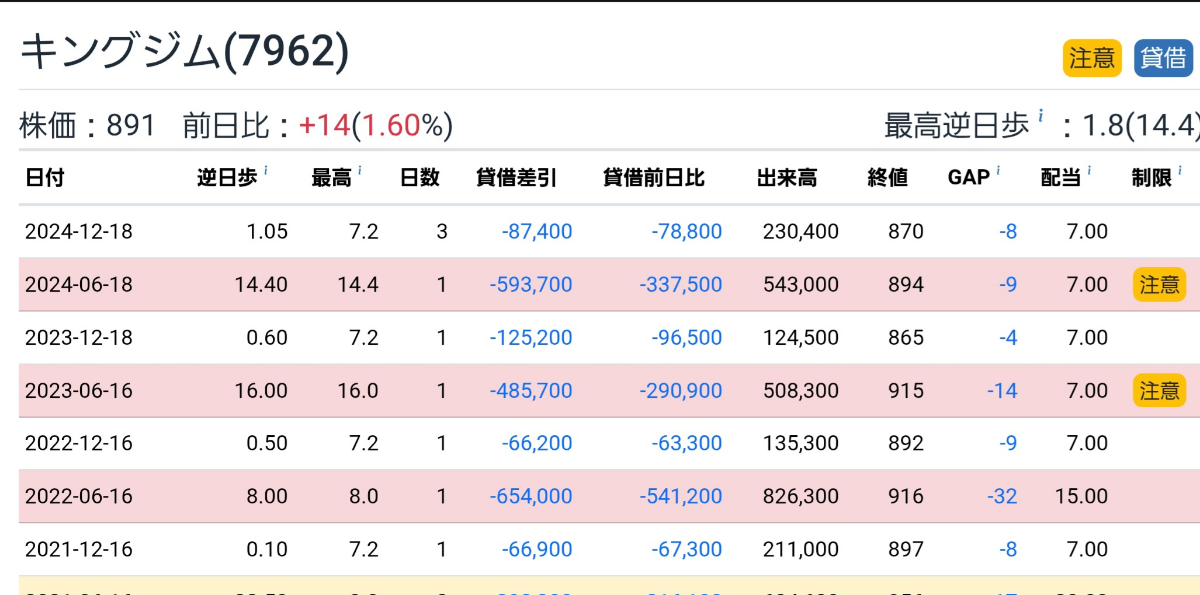Click the -541,200 貸借前日比 link
1200x595 pixels.
pyautogui.click(x=680, y=496)
